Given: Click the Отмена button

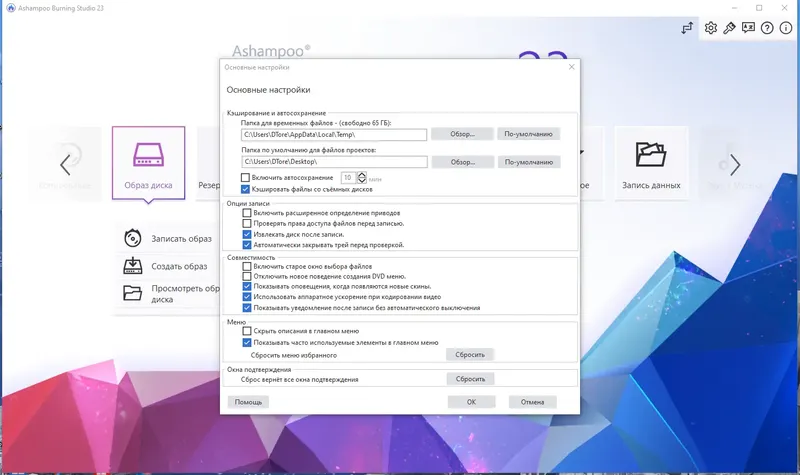Looking at the screenshot, I should [532, 402].
